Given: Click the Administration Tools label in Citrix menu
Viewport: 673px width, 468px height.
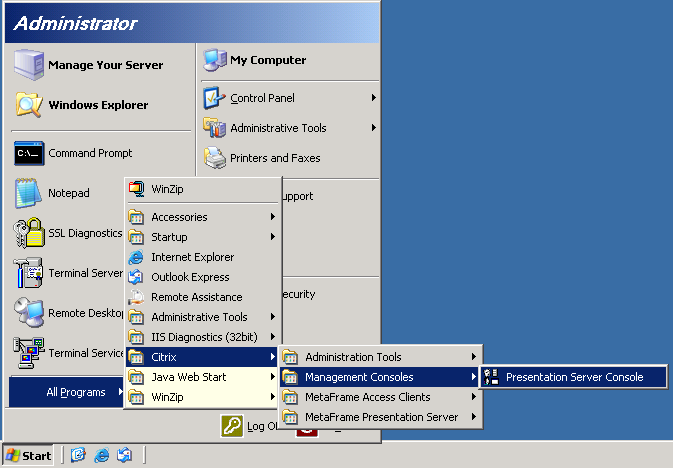Looking at the screenshot, I should coord(353,357).
